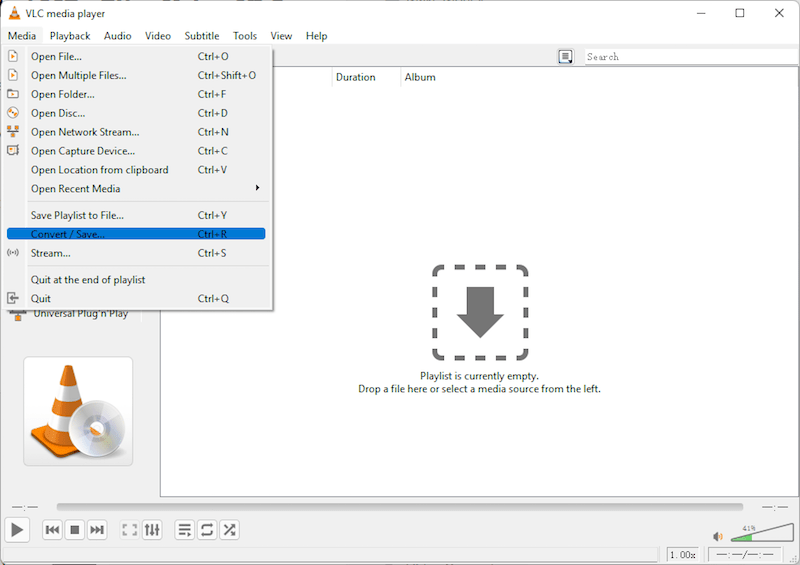
Task: Expand the Open Recent Media submenu
Action: [136, 188]
